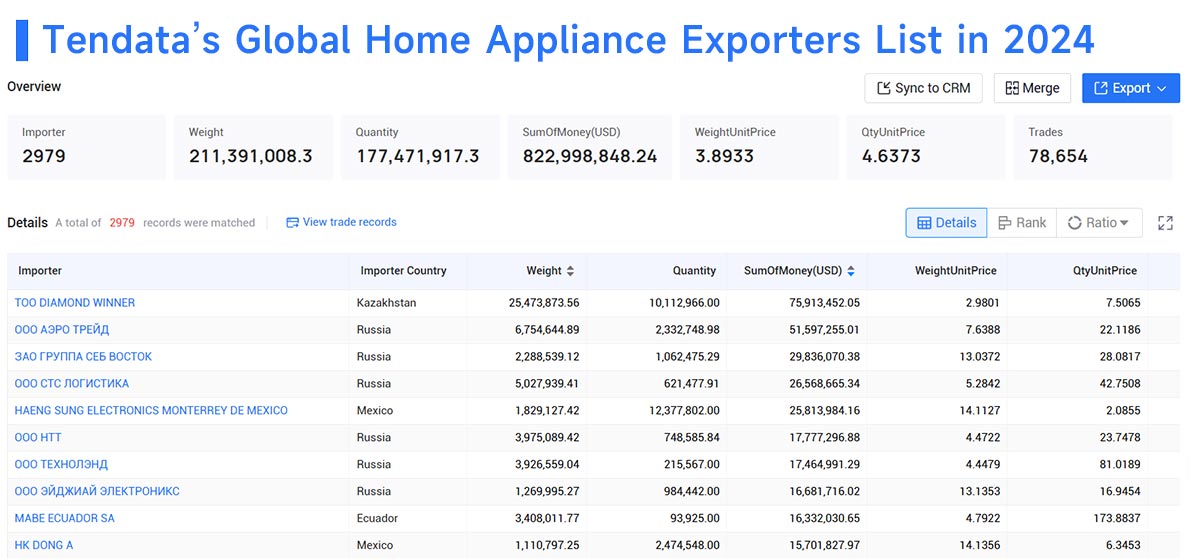Click the sum value 51,597,255.01
1190x560 pixels.
click(x=824, y=330)
